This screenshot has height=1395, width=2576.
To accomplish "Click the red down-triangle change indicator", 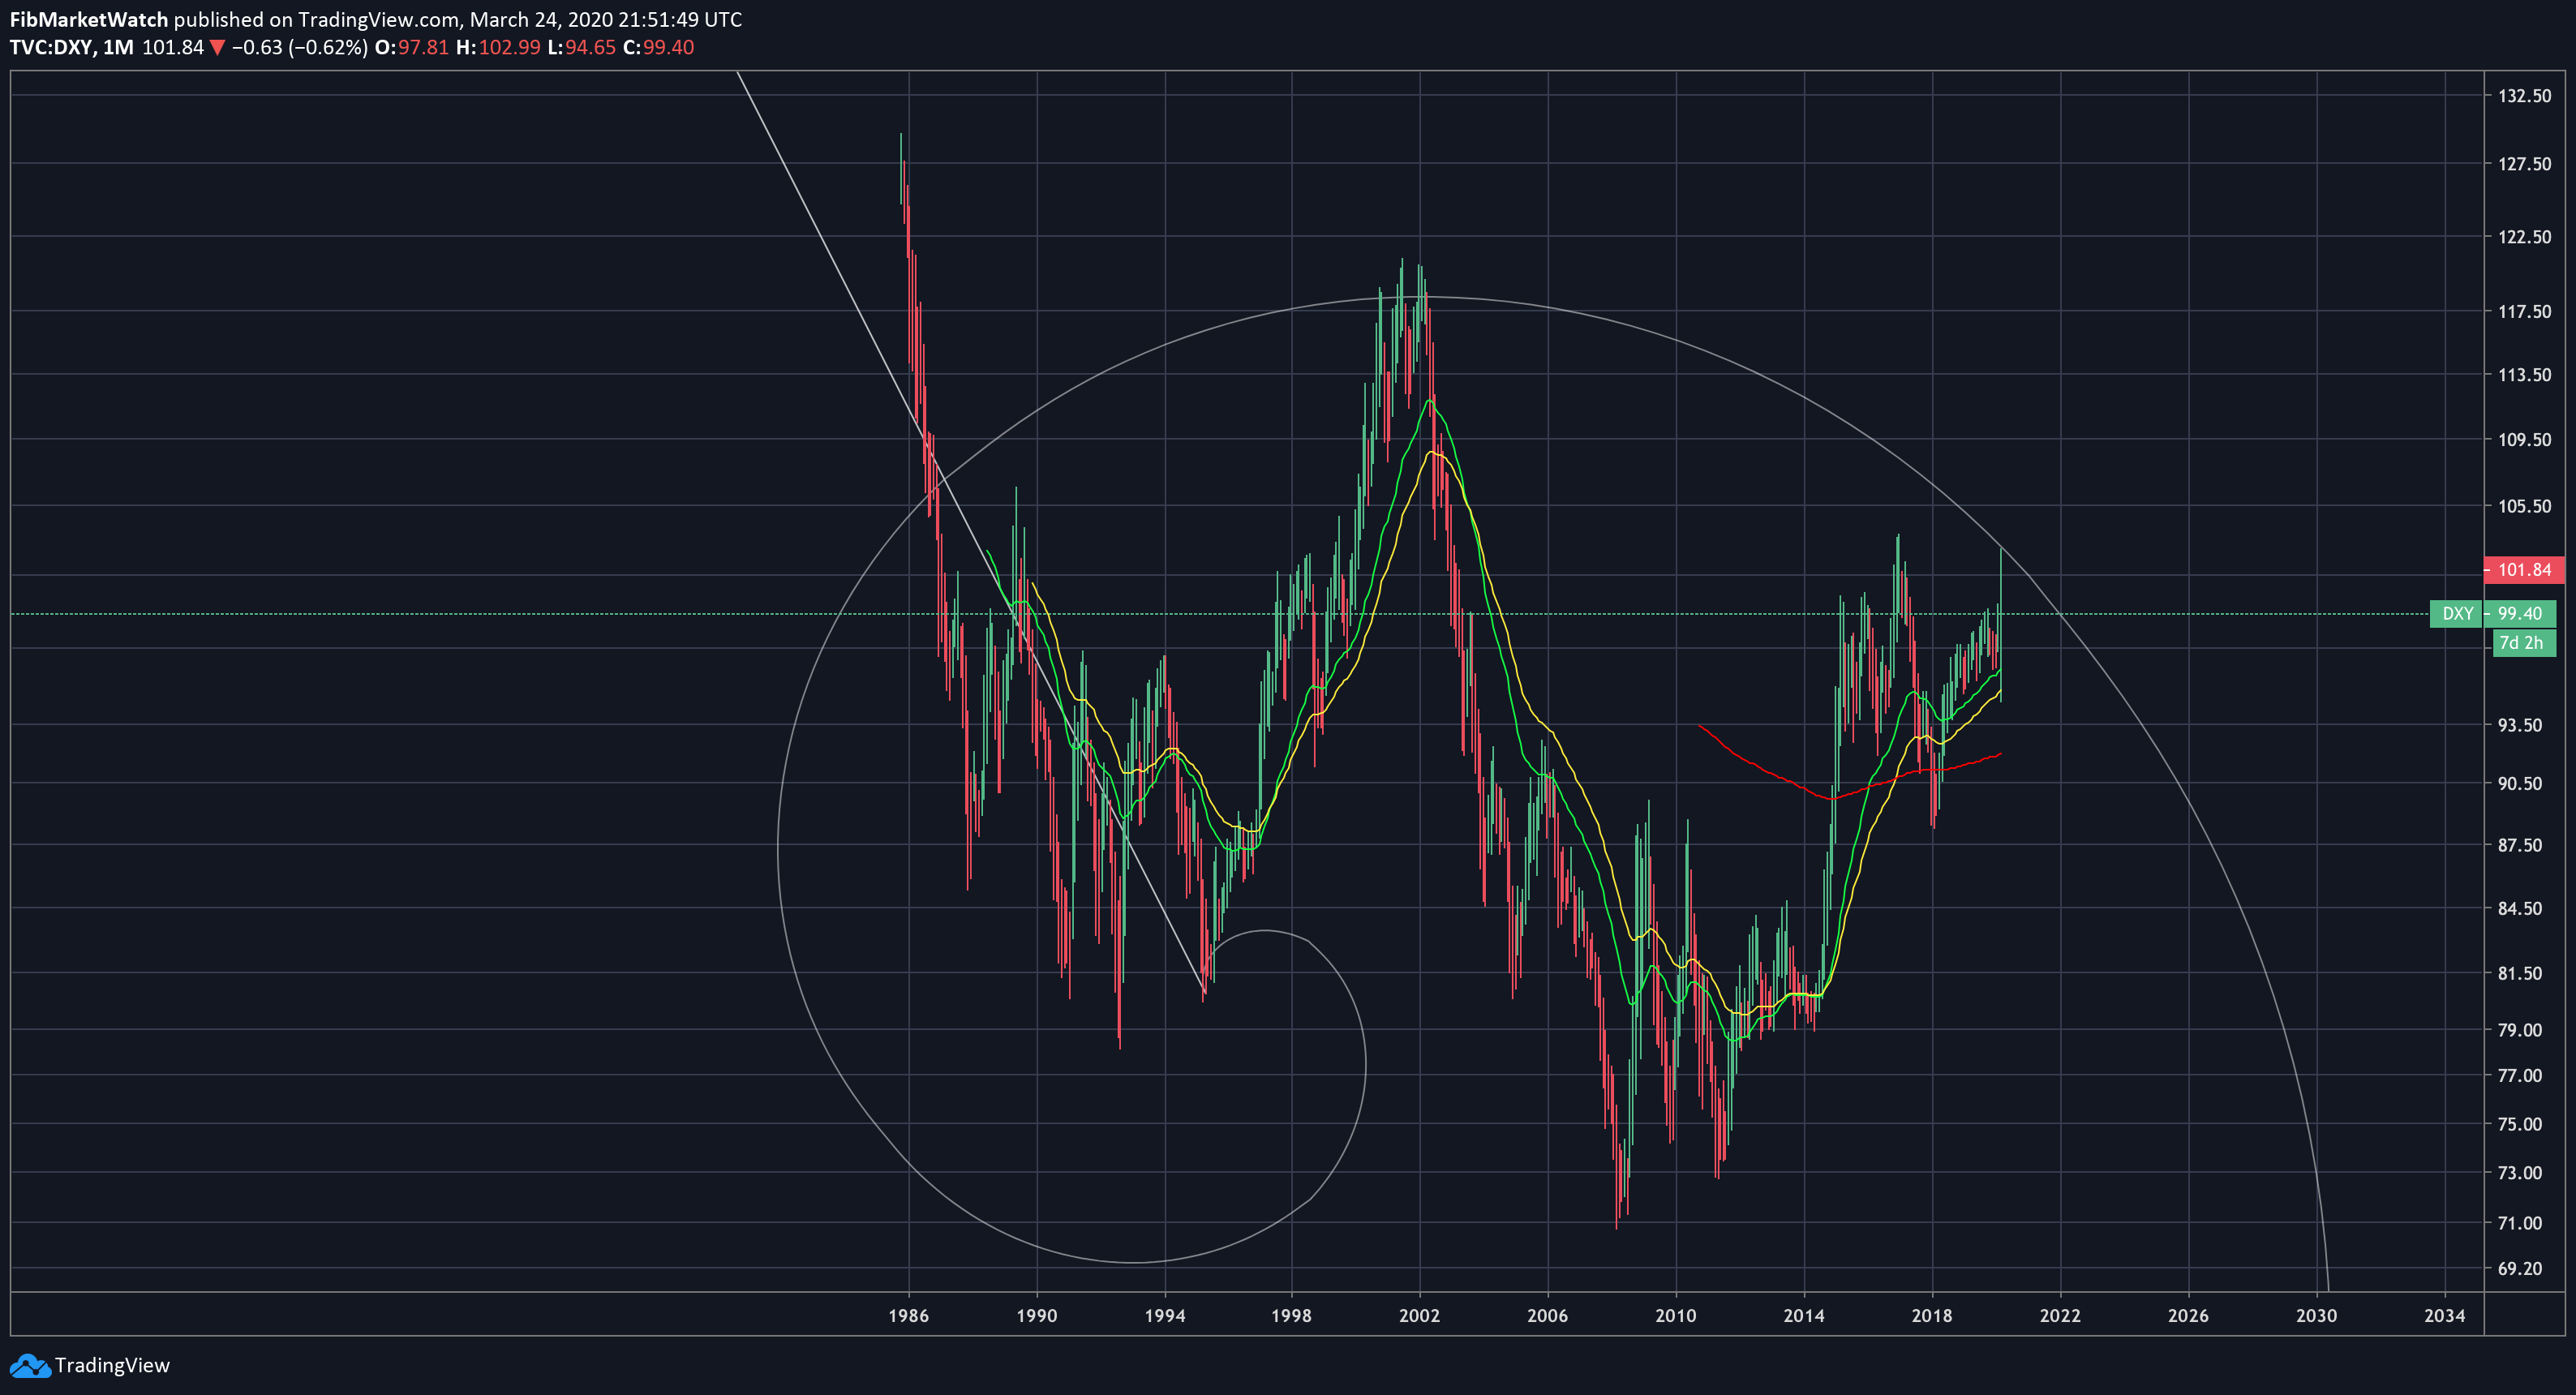I will 217,48.
